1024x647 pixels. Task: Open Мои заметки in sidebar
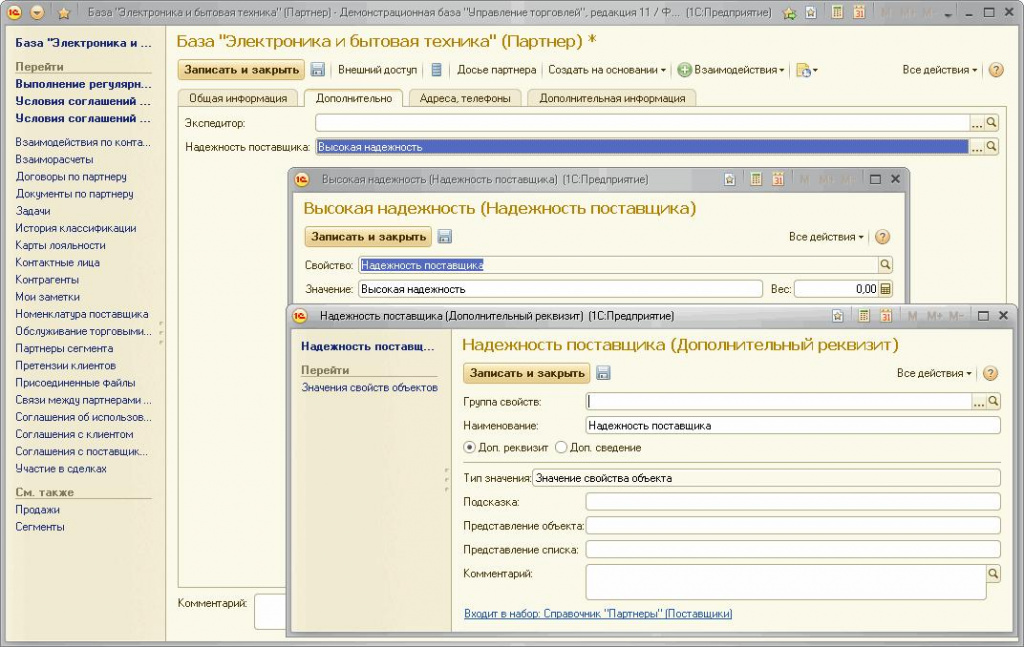click(x=47, y=297)
